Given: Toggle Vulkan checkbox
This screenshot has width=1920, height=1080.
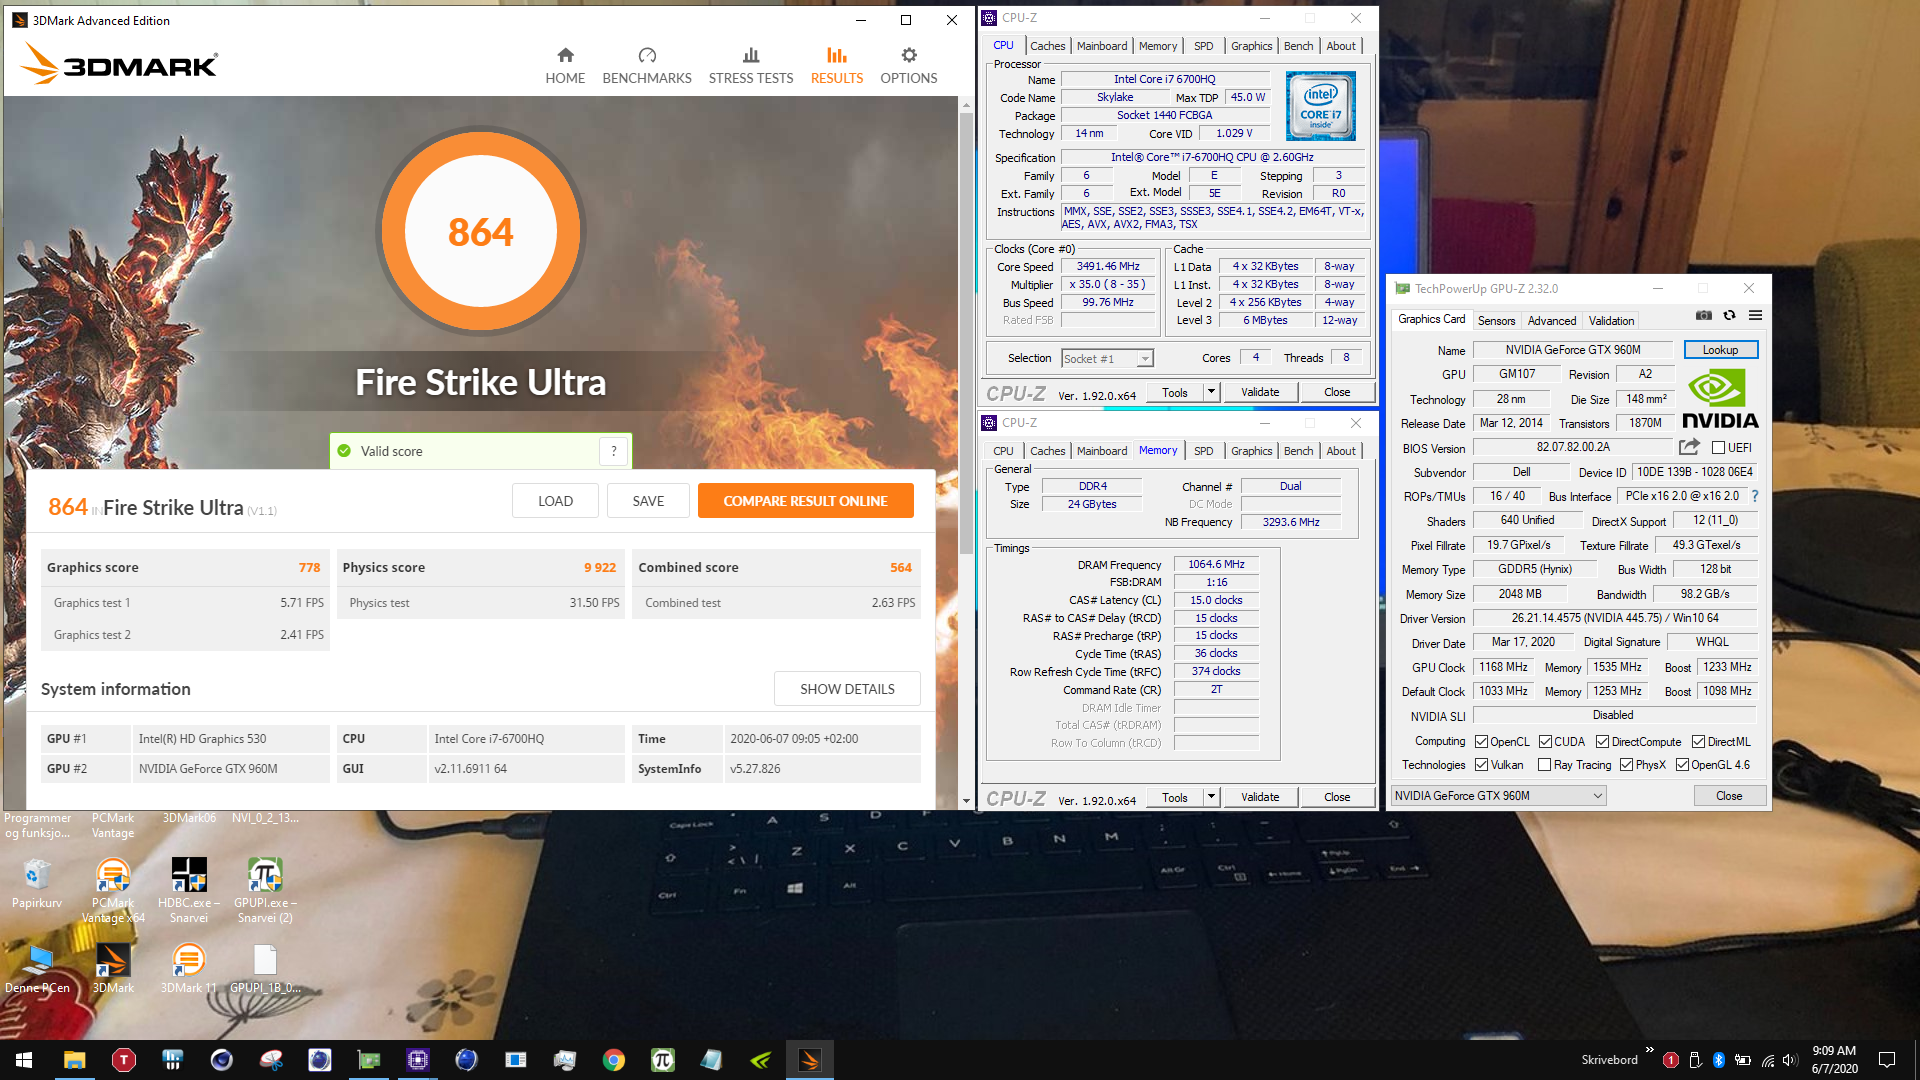Looking at the screenshot, I should click(x=1482, y=765).
